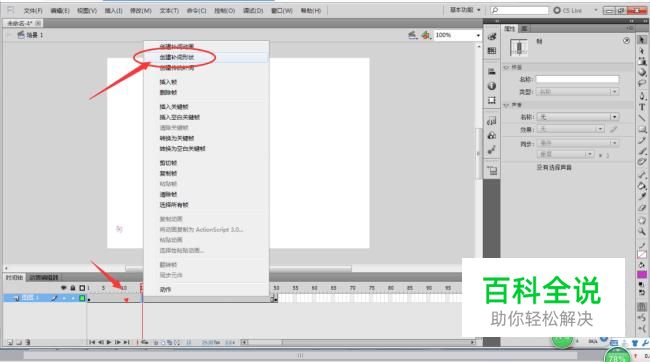Click the frame label 名称 input field
The image size is (650, 362).
[577, 79]
